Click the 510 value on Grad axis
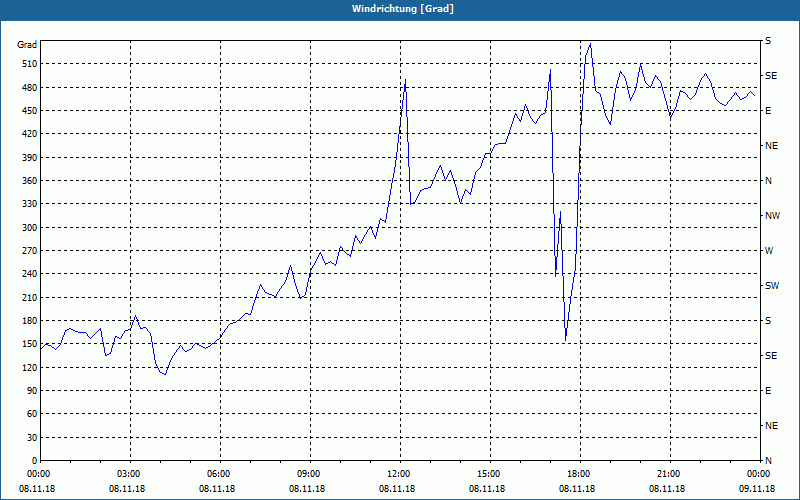 [x=30, y=64]
